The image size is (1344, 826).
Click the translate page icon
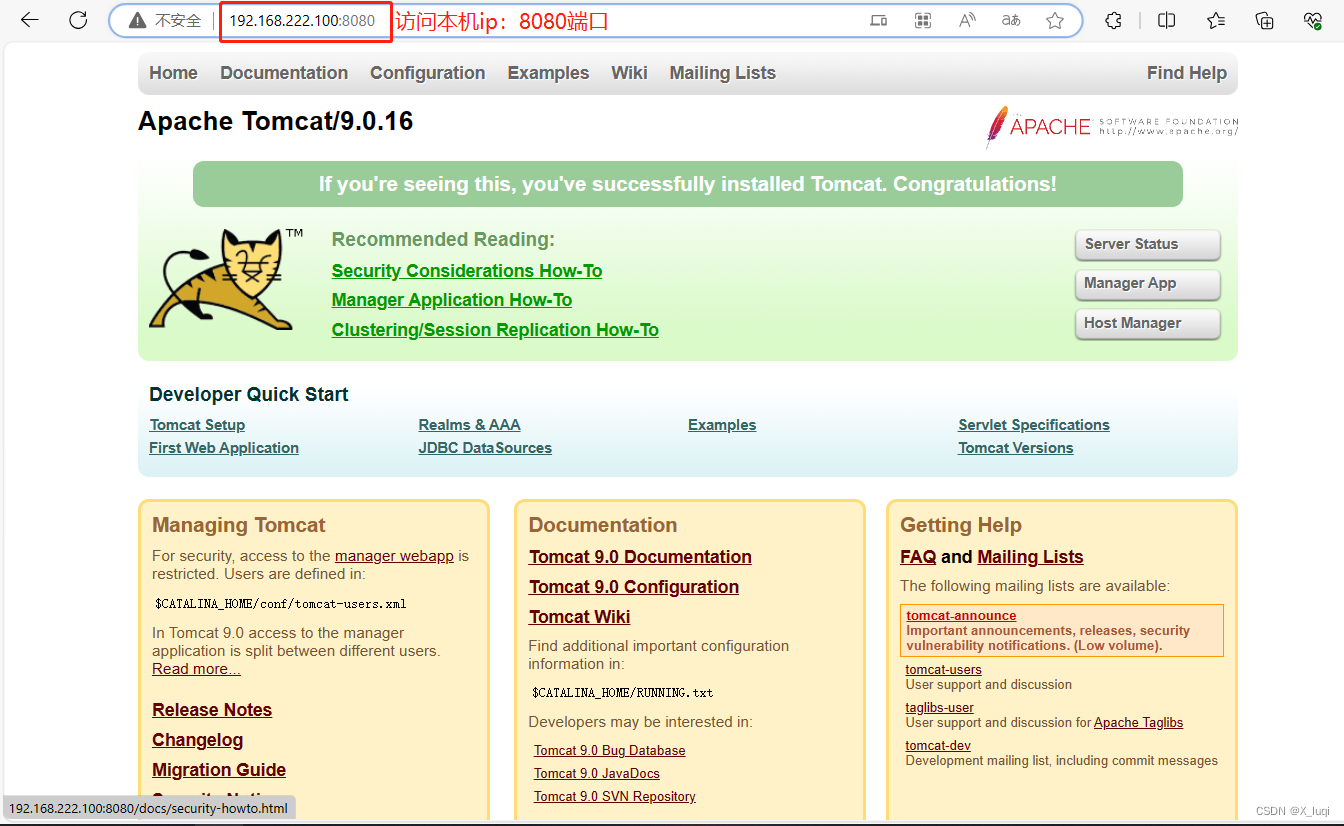pos(1011,20)
